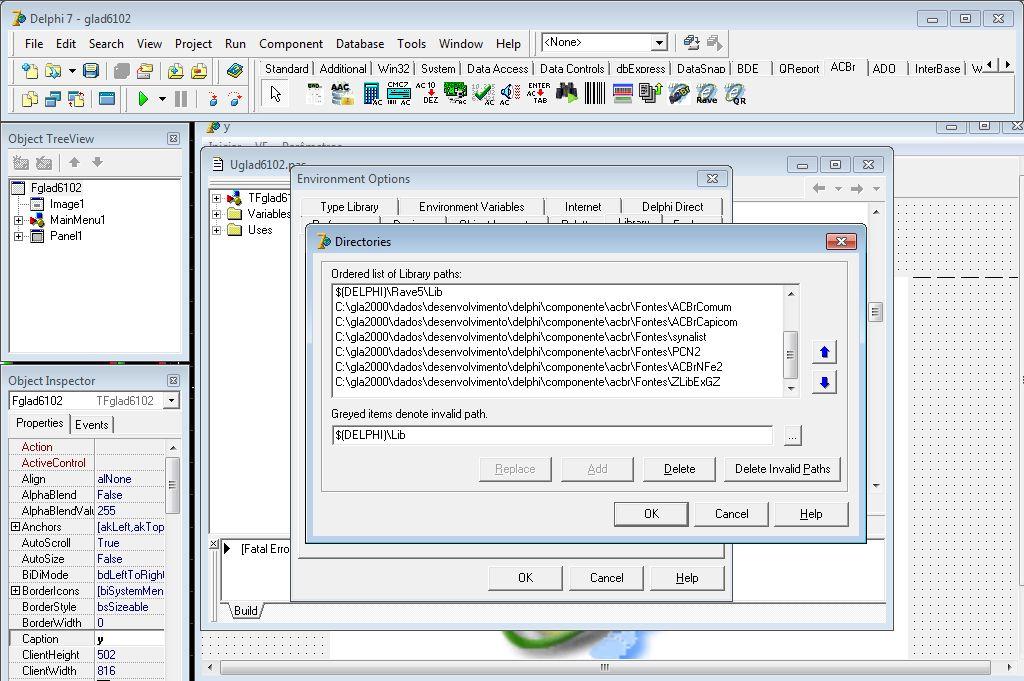The height and width of the screenshot is (681, 1024).
Task: Click the green Run arrow
Action: [144, 99]
